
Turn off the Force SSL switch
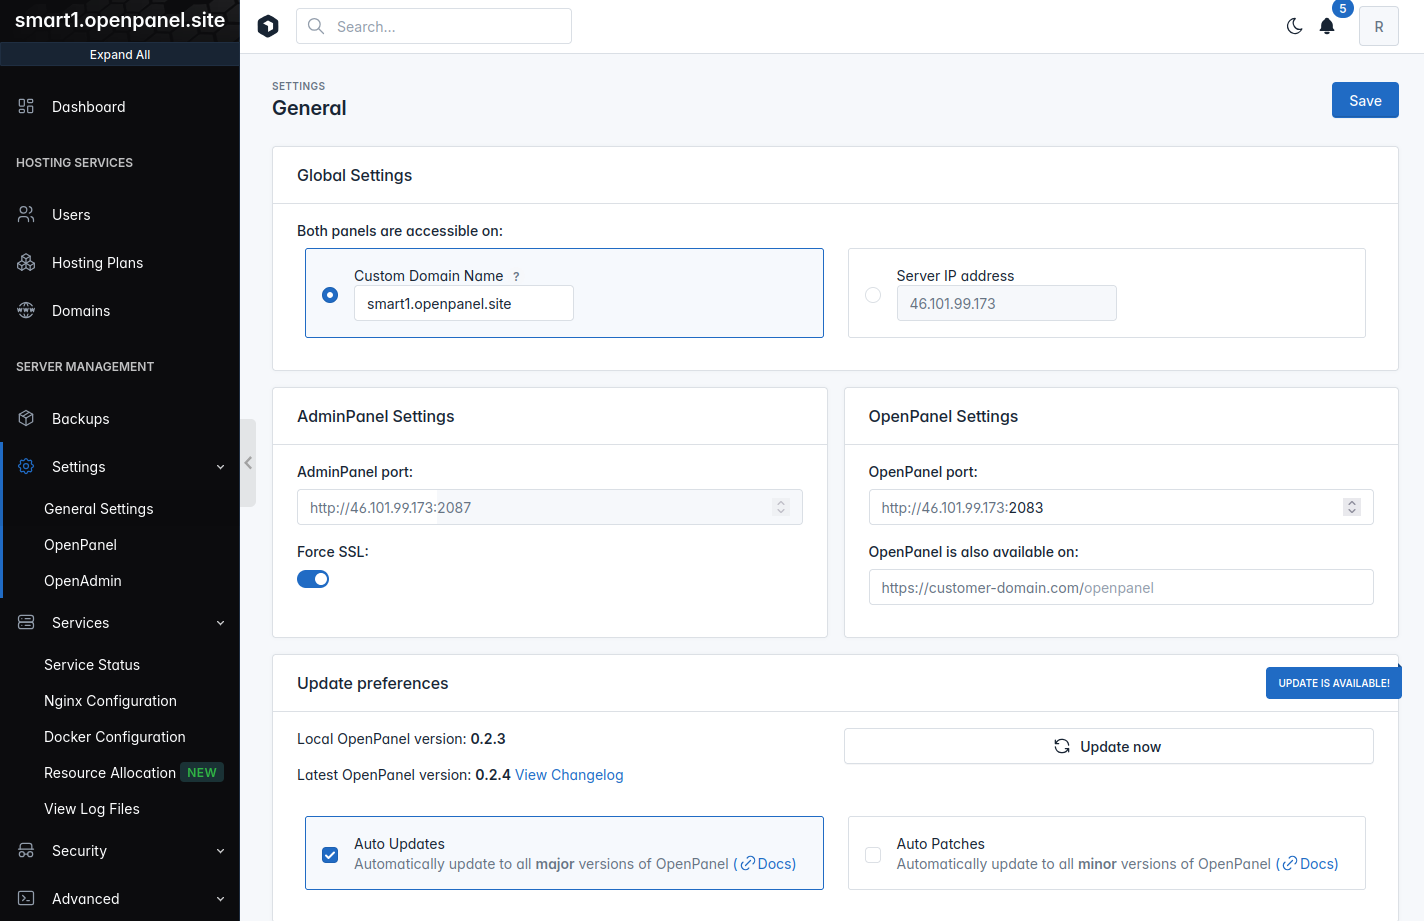click(x=313, y=579)
